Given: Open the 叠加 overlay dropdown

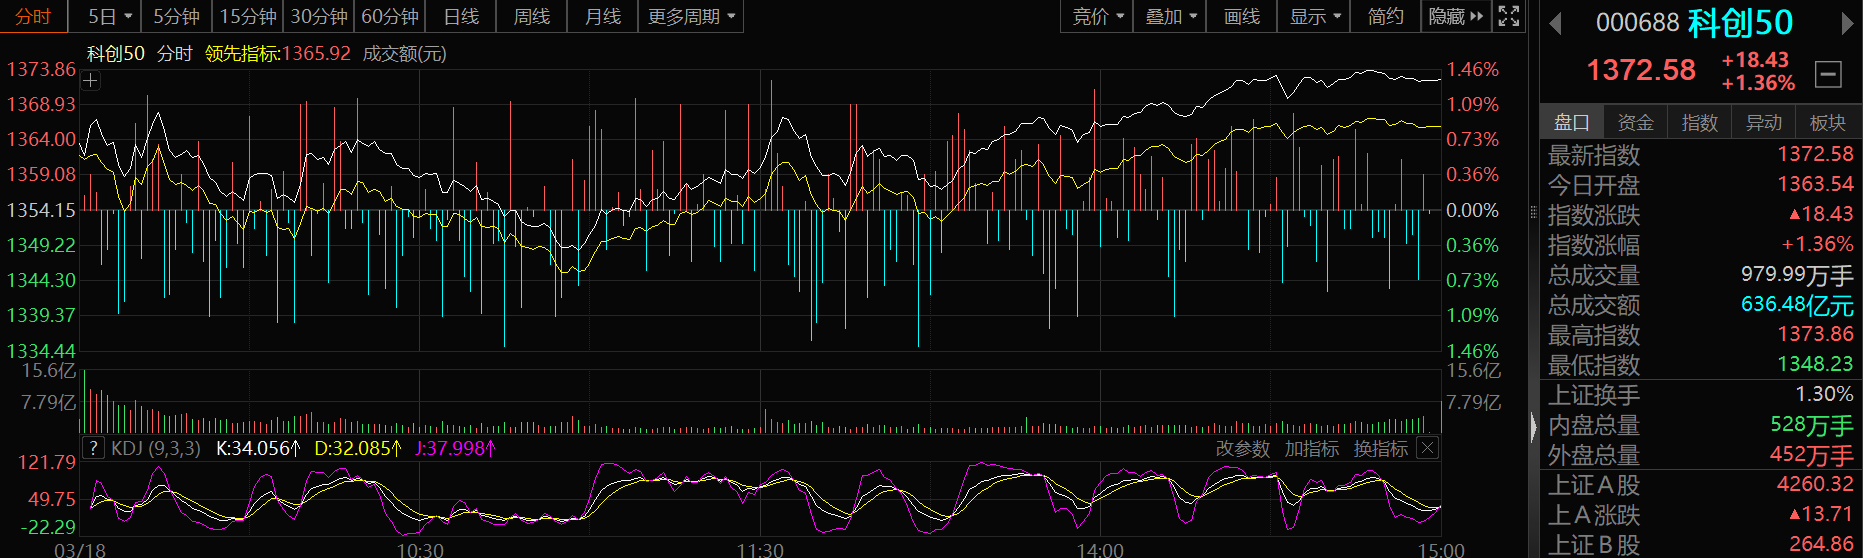Looking at the screenshot, I should 1170,16.
